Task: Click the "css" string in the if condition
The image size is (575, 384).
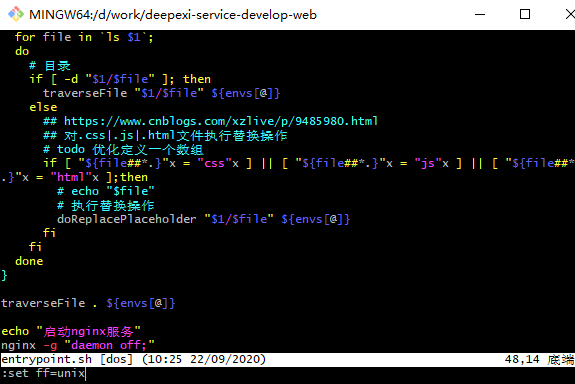Action: [x=215, y=164]
